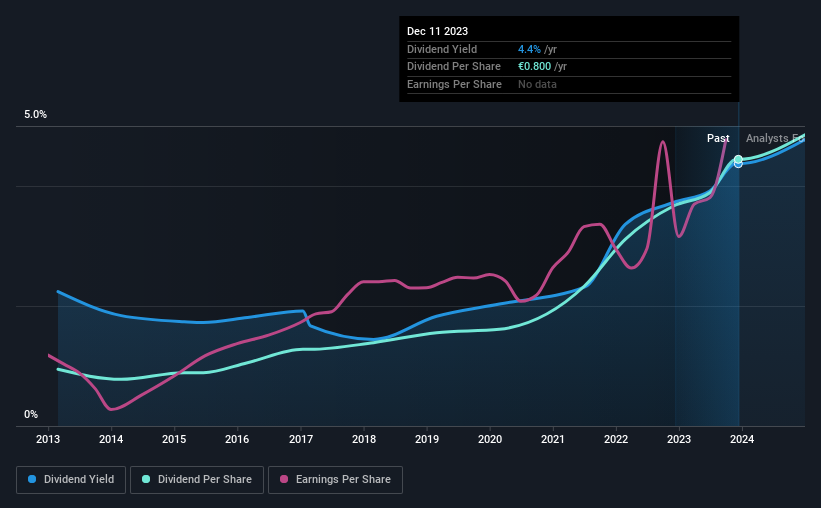Click the €0.800 dividend per share value

click(534, 67)
